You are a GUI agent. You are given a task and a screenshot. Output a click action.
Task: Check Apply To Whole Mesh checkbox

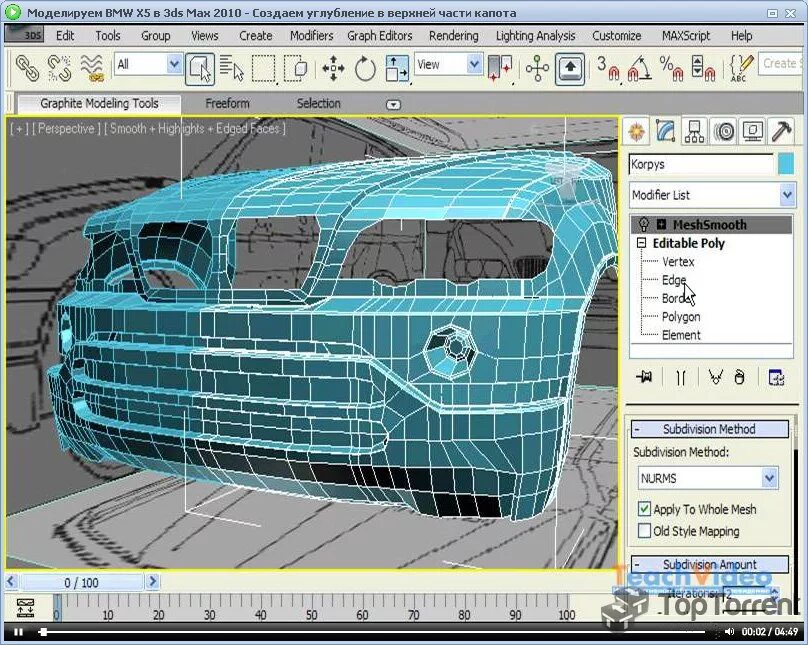pyautogui.click(x=644, y=509)
